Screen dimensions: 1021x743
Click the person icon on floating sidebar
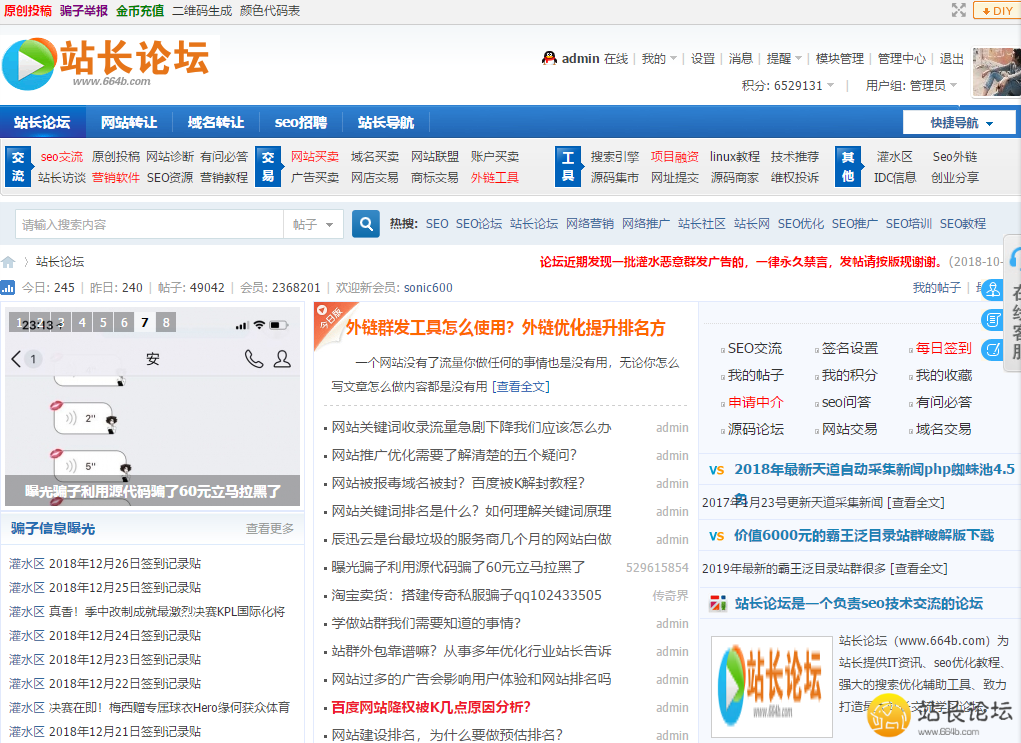pos(992,290)
